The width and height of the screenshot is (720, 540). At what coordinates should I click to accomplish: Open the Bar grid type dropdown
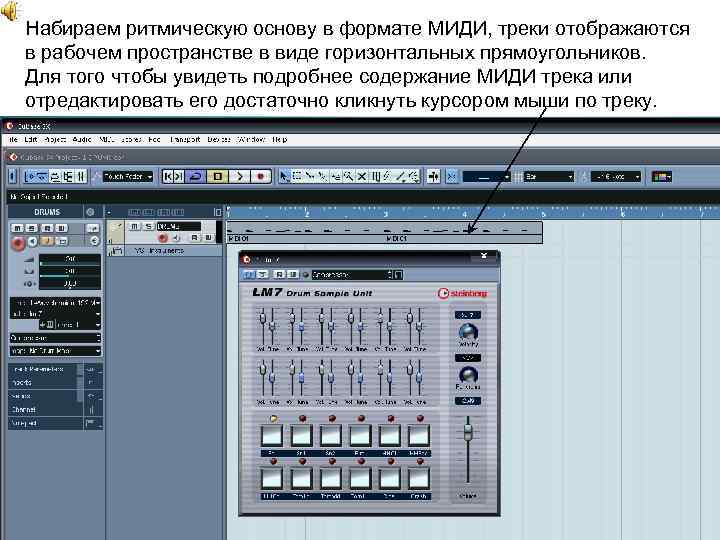[549, 176]
